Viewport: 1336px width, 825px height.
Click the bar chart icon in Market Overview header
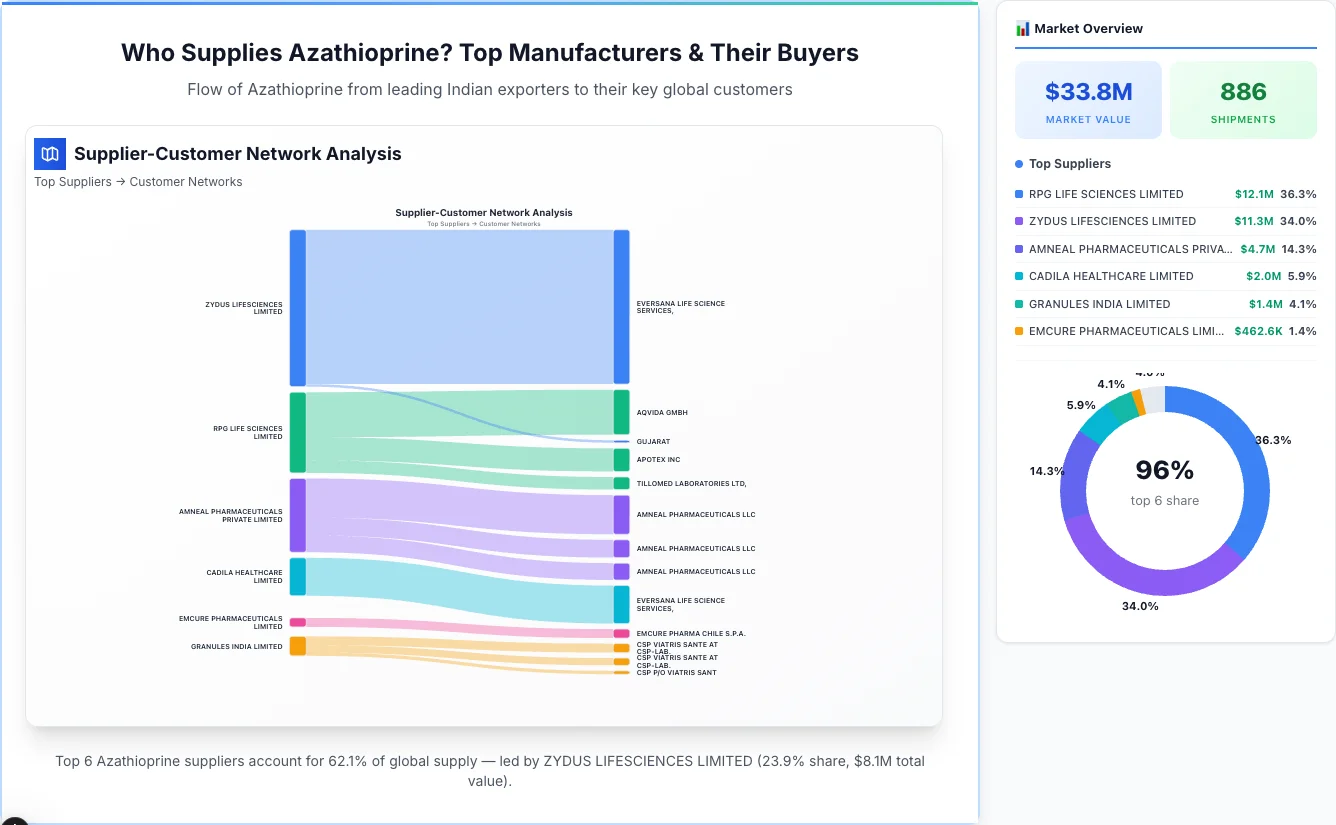point(1022,29)
